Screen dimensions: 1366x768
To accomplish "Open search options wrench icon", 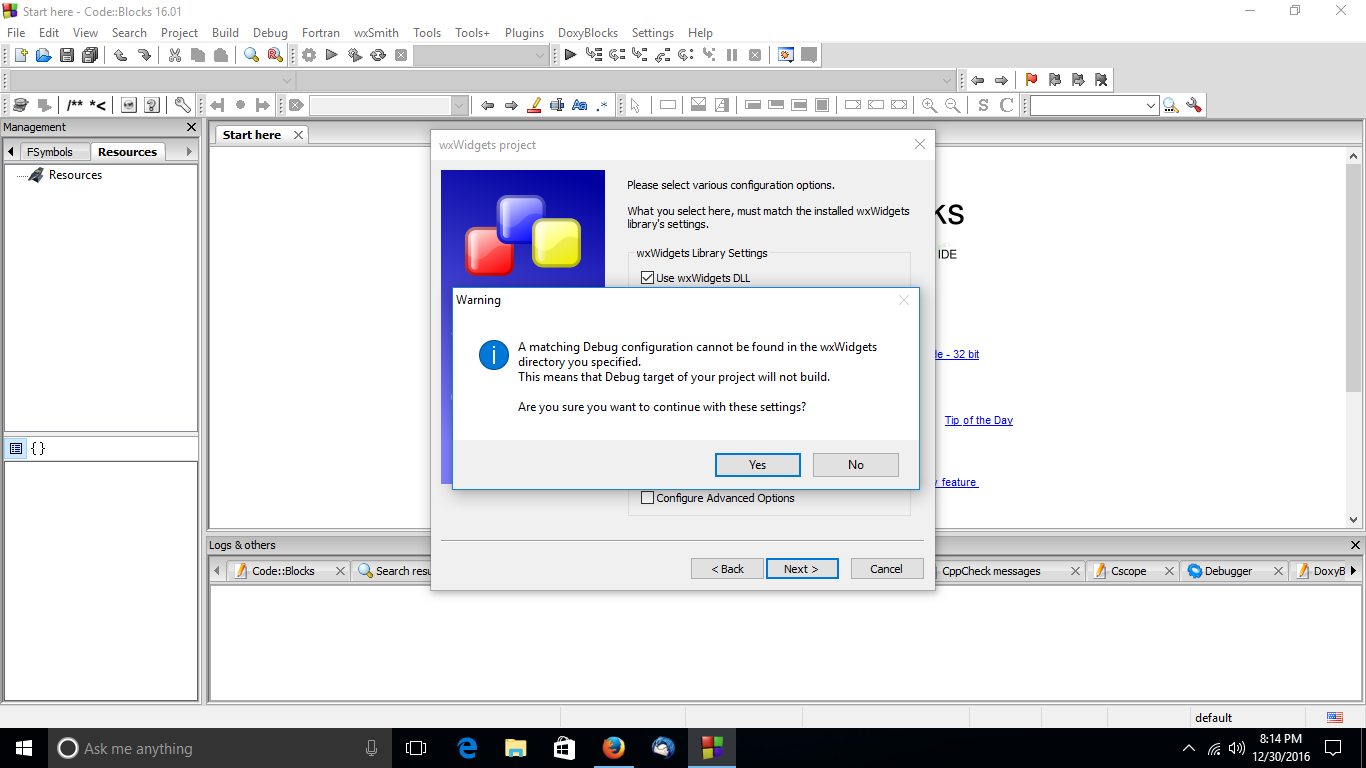I will (x=1193, y=105).
